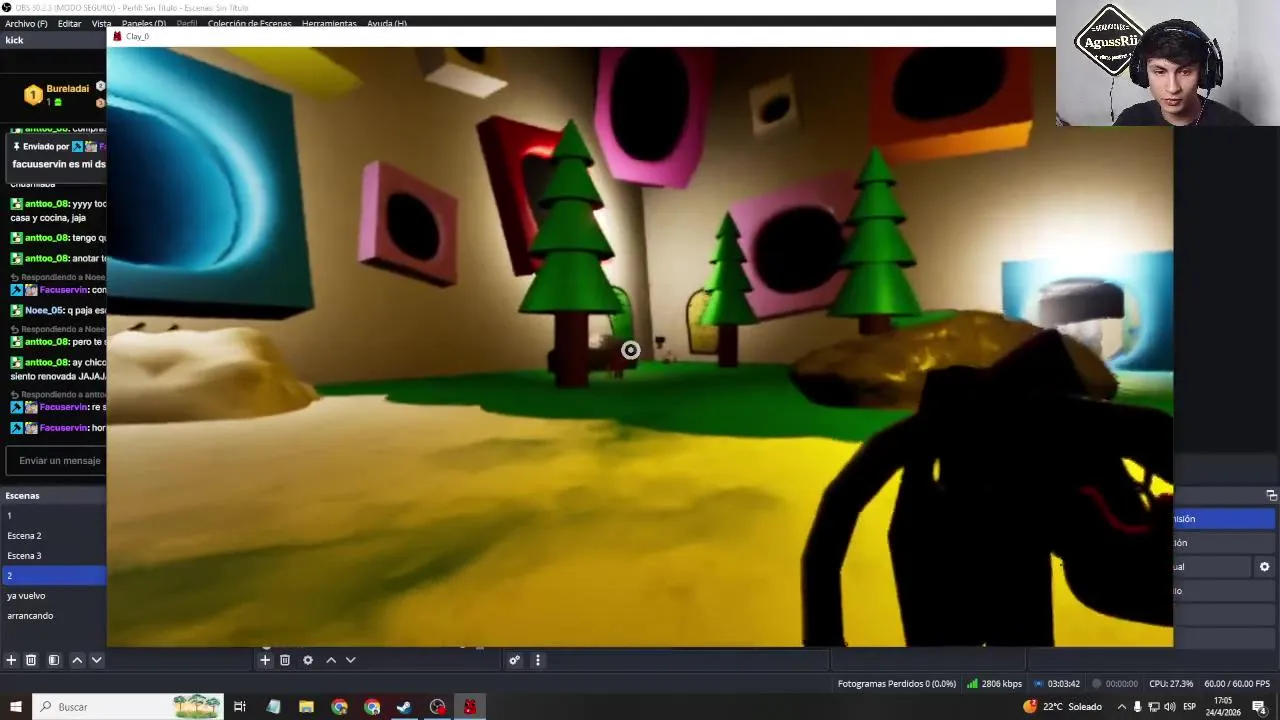This screenshot has height=720, width=1280.
Task: Move selected source down
Action: [x=351, y=660]
